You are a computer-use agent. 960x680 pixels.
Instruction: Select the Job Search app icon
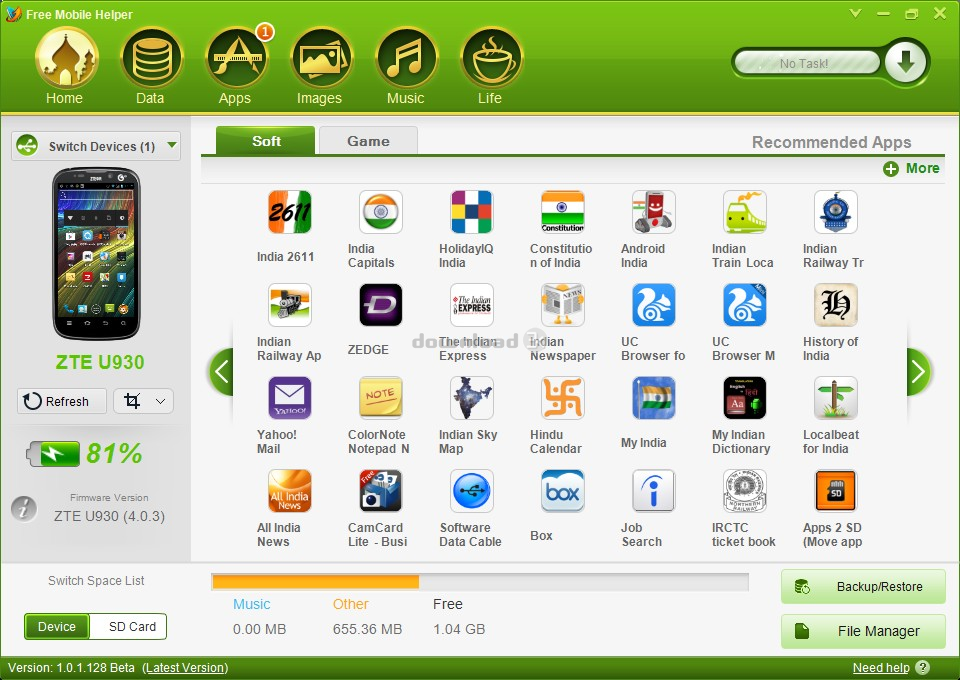[653, 491]
